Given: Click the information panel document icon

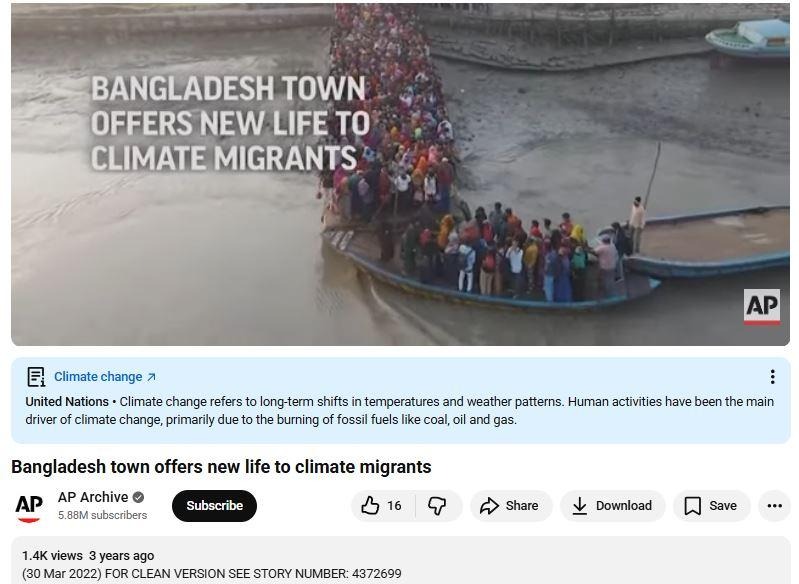Looking at the screenshot, I should click(36, 377).
